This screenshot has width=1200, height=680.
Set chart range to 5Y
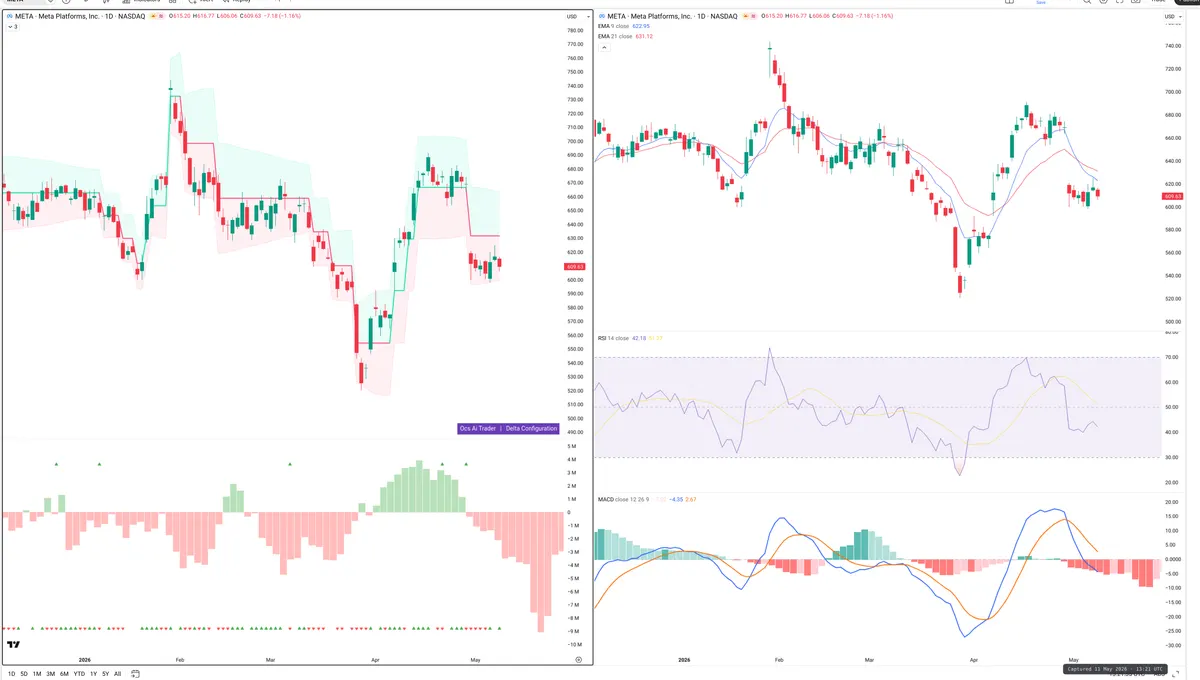click(x=105, y=674)
